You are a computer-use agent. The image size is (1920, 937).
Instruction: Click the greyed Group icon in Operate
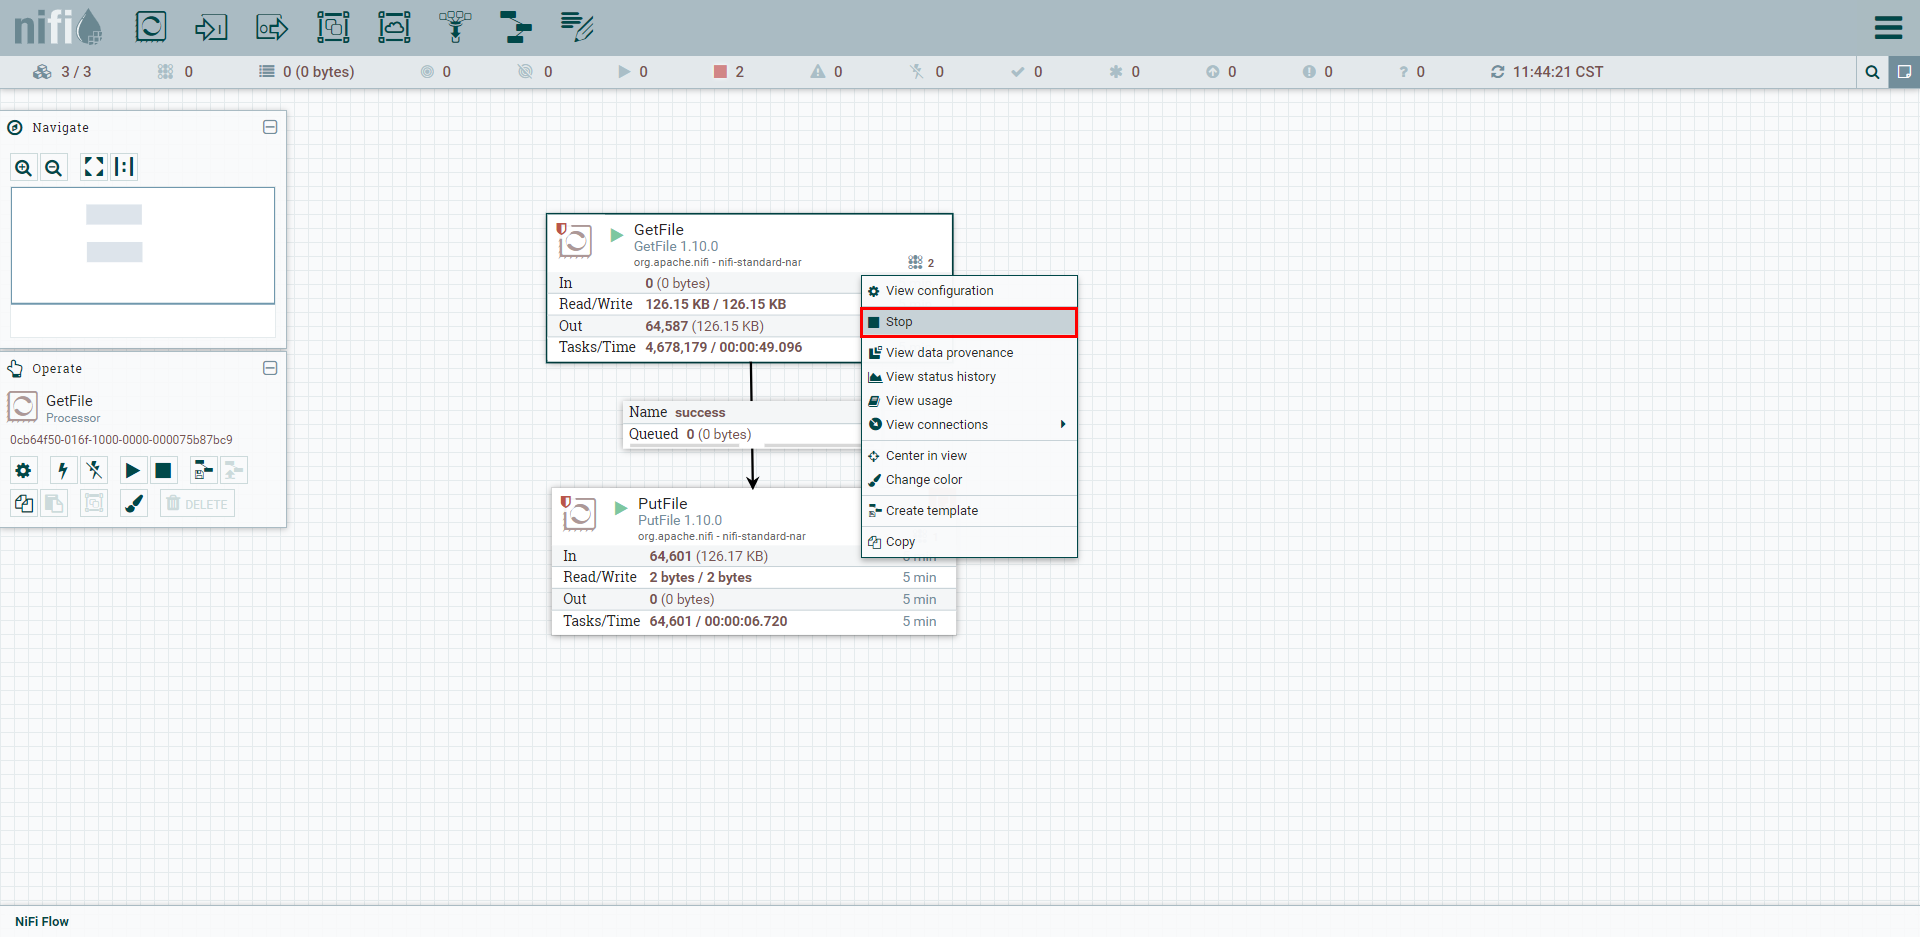94,503
